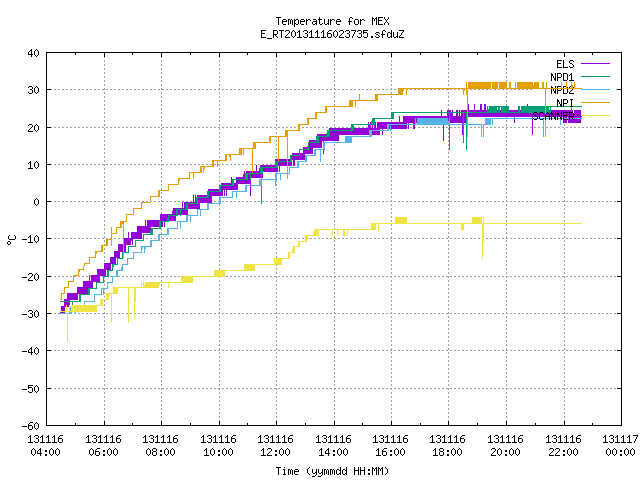
Task: Click the x-axis tick label 131116 20:00
Action: click(x=506, y=446)
